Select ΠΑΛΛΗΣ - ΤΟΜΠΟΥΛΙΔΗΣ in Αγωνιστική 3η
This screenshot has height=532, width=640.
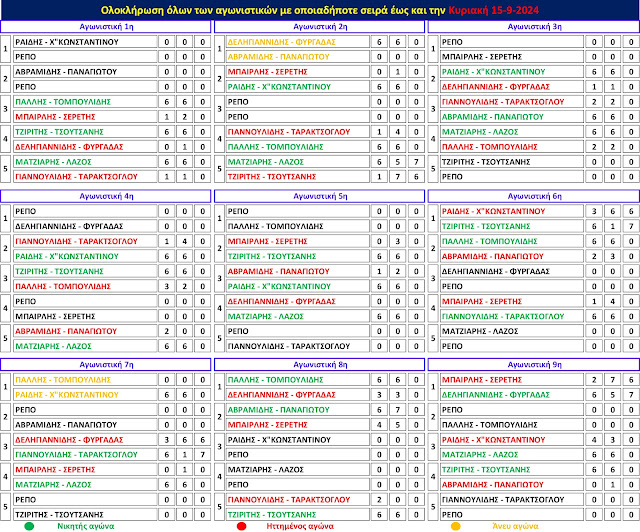point(512,147)
